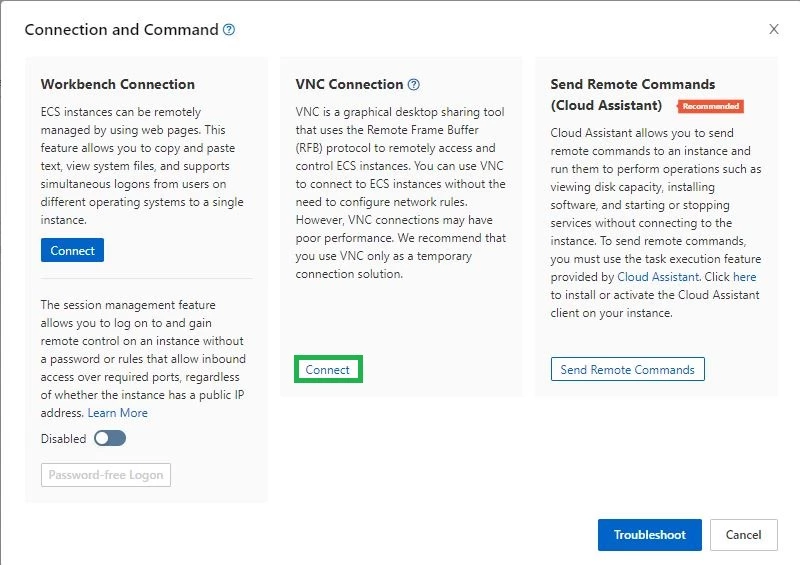Screen dimensions: 800x565
Task: Click the red Recommended badge
Action: click(x=710, y=106)
